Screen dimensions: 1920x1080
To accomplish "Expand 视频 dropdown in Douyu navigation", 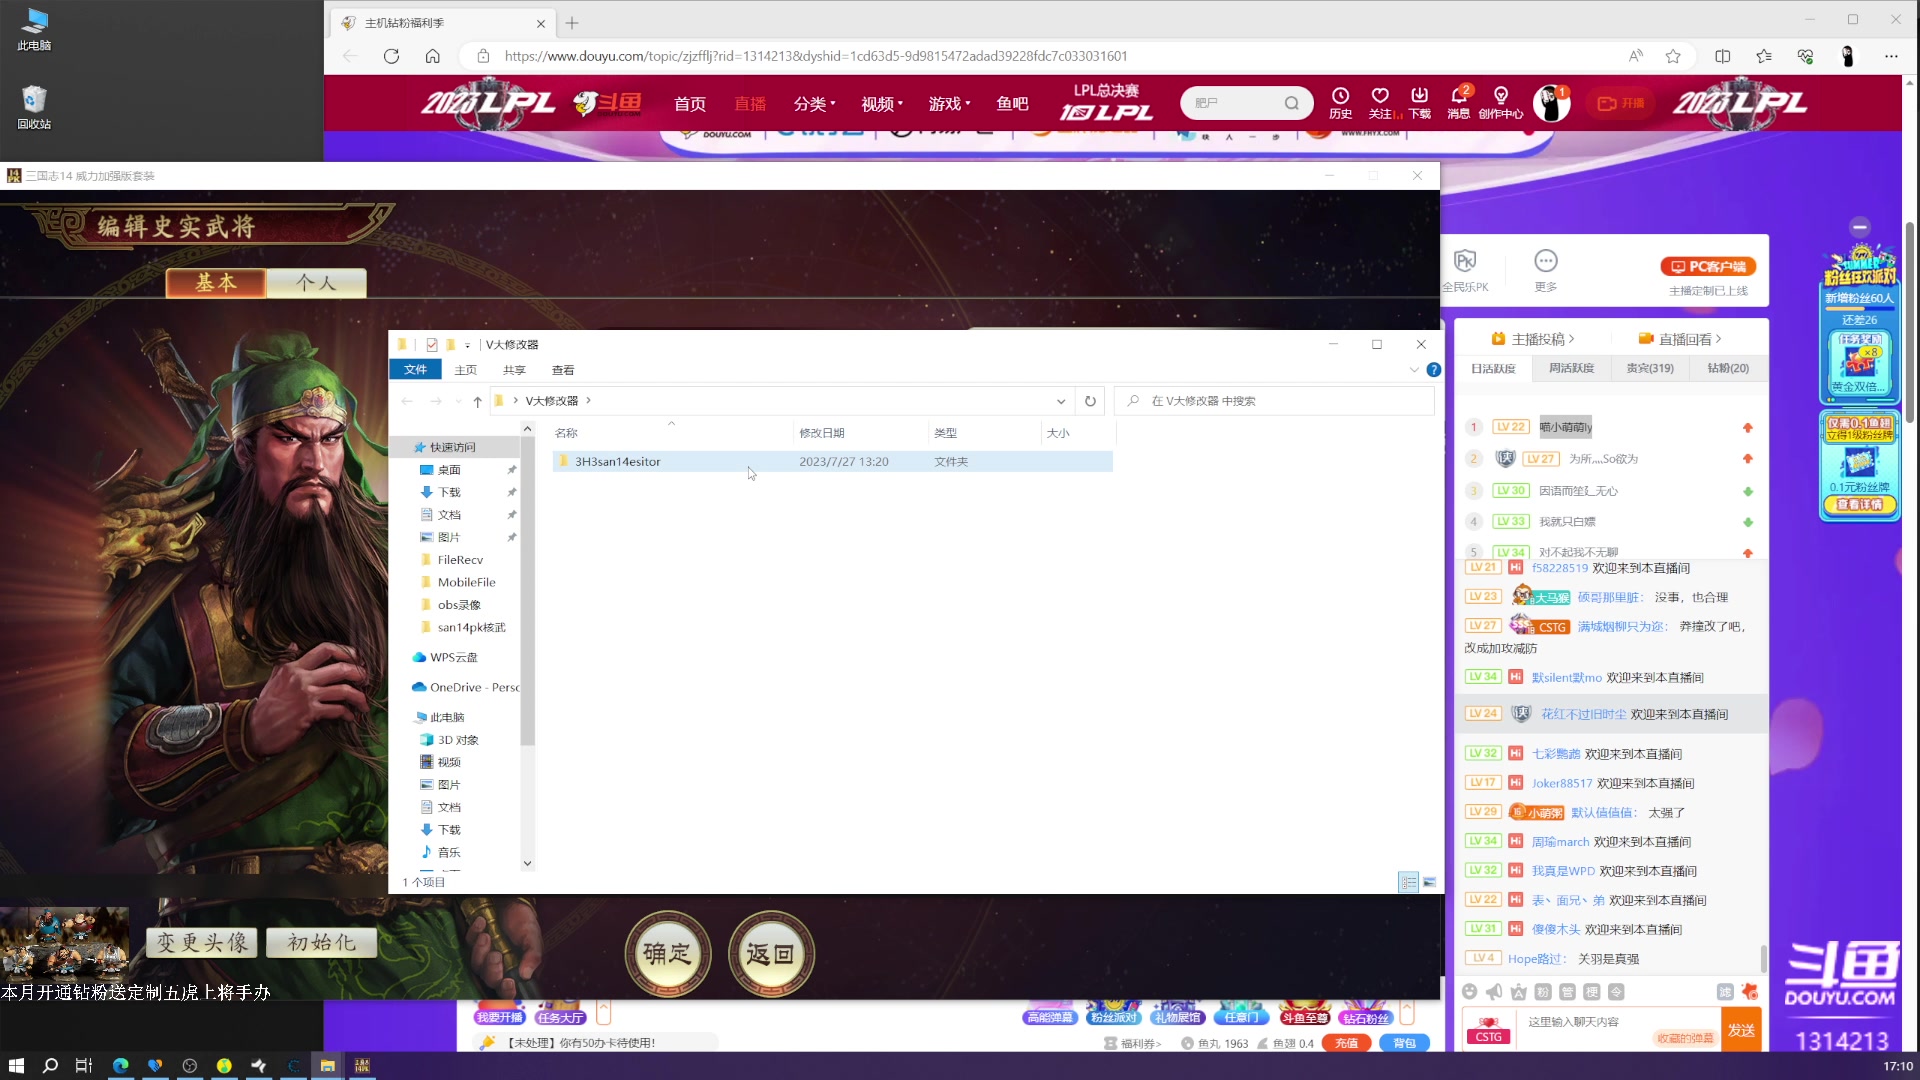I will point(882,104).
